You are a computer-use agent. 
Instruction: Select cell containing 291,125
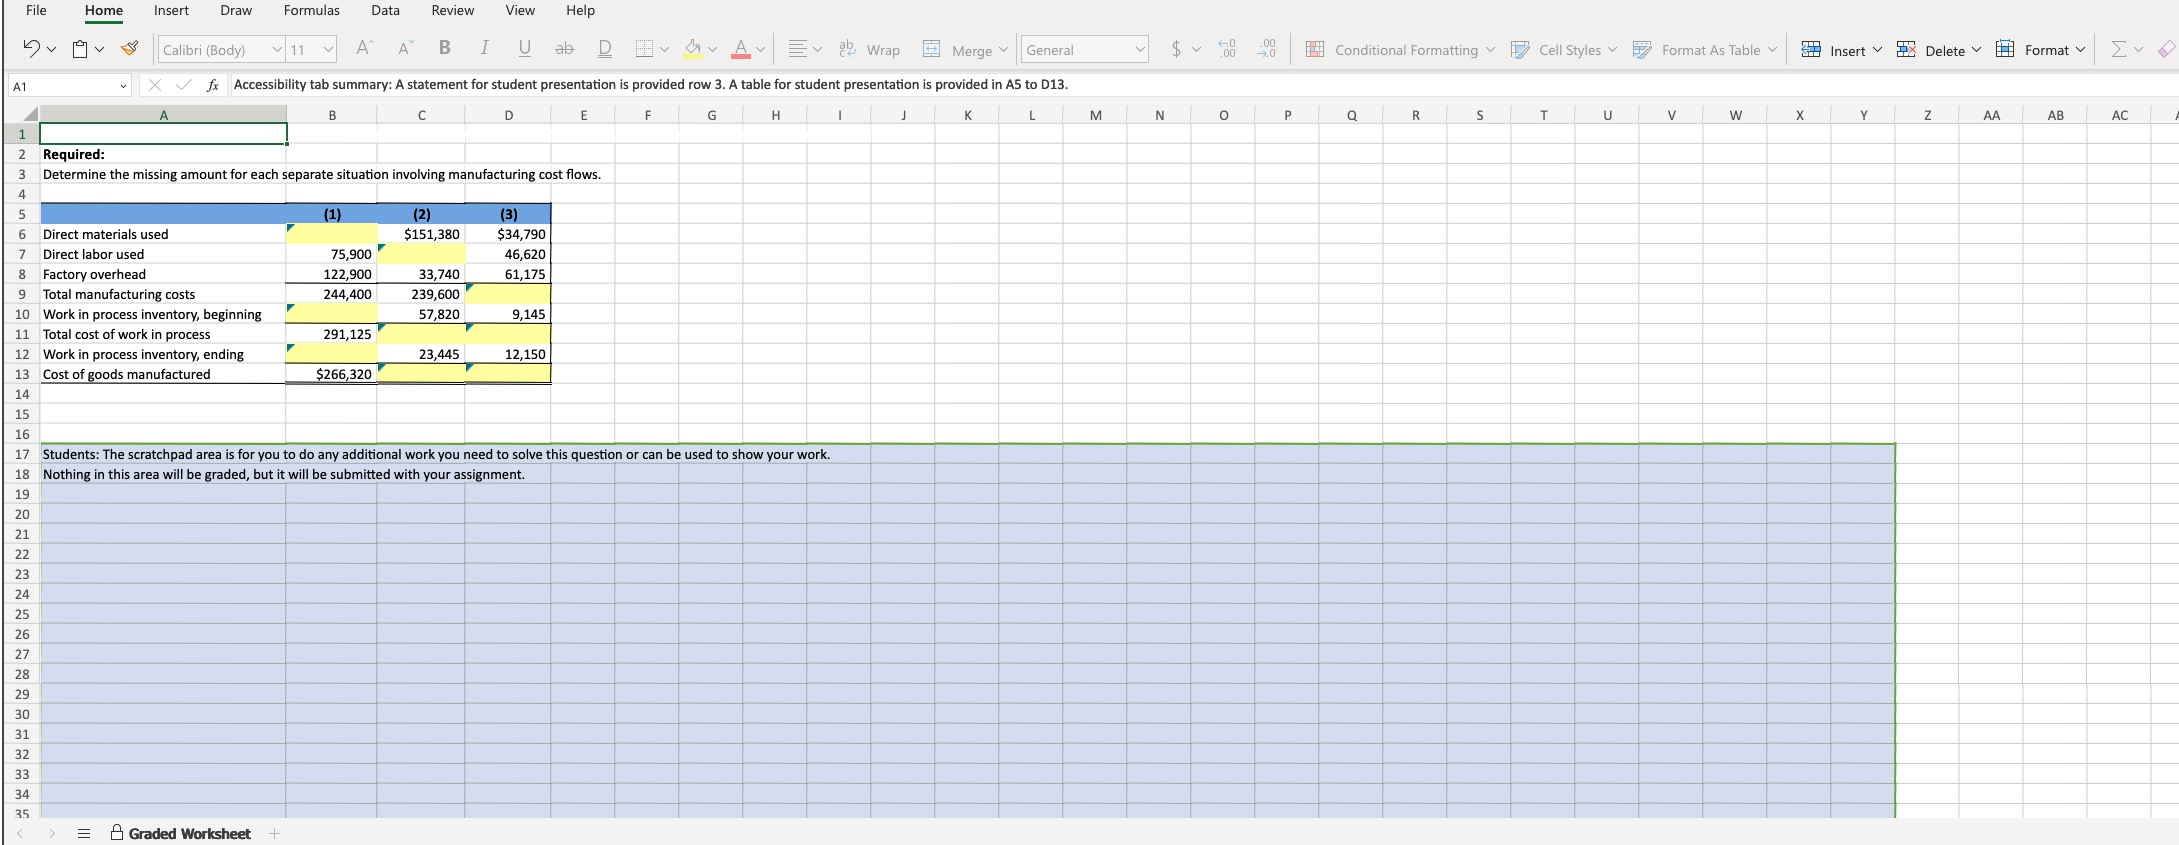pos(331,334)
